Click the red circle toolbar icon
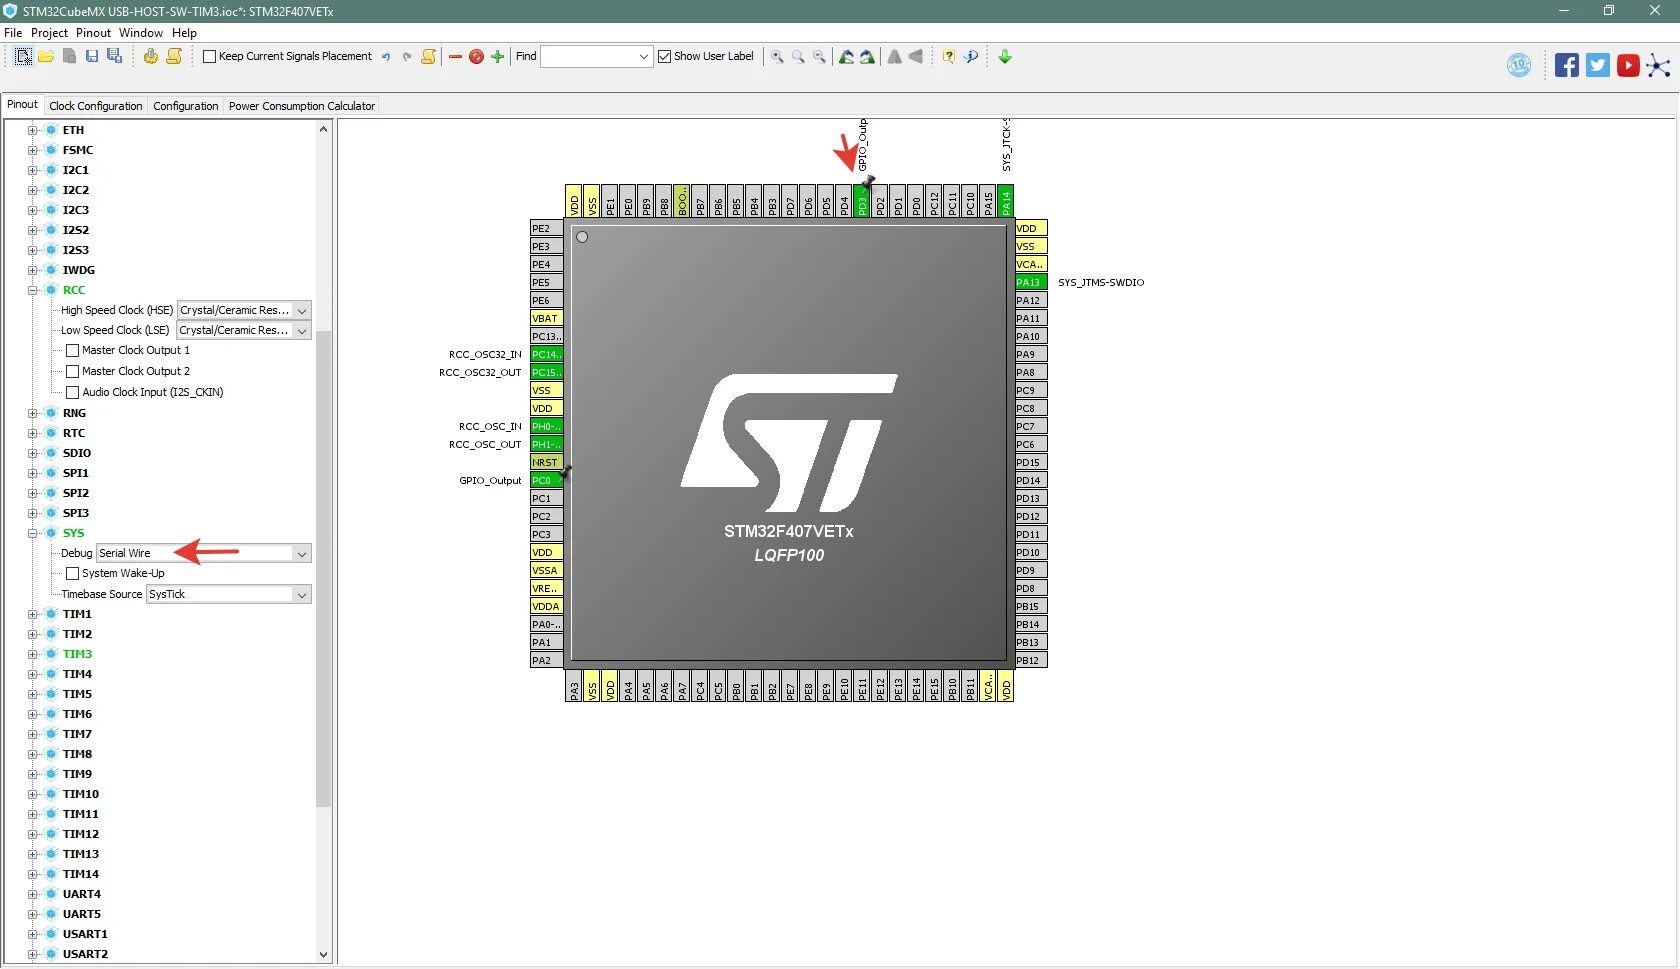This screenshot has width=1680, height=969. (477, 57)
